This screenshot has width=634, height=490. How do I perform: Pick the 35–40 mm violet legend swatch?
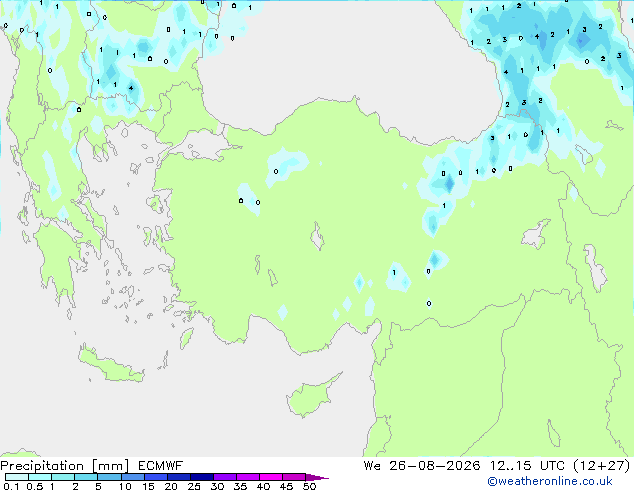[247, 477]
